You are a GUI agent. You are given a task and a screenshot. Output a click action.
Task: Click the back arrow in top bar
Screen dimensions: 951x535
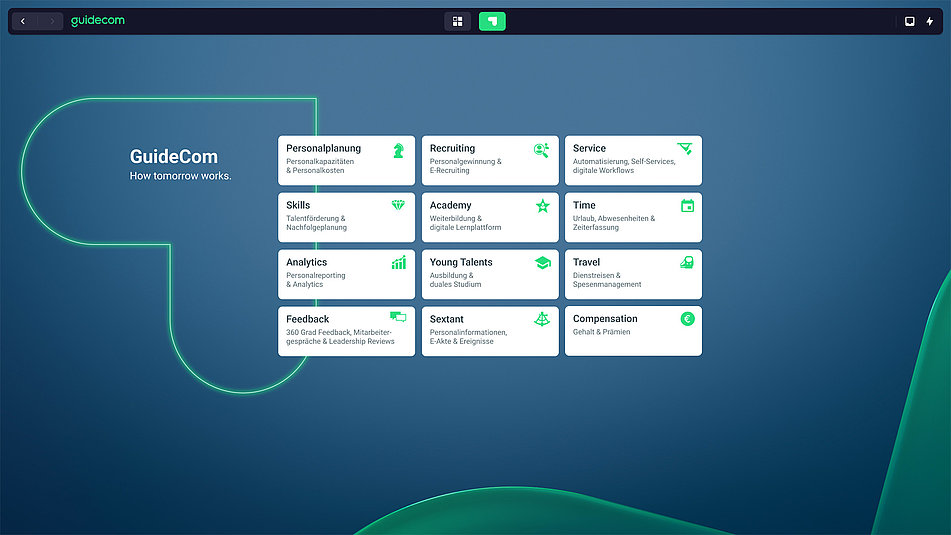pos(23,21)
